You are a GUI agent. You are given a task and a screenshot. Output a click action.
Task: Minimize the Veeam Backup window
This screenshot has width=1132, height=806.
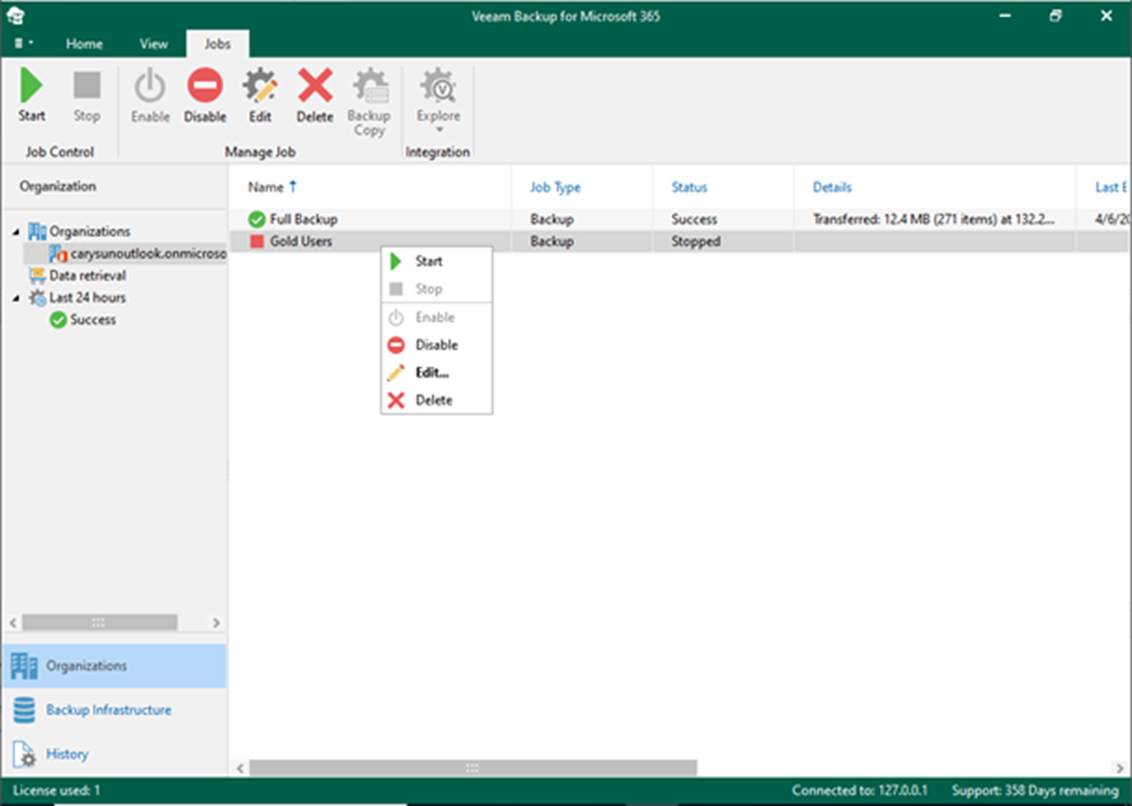[1006, 15]
